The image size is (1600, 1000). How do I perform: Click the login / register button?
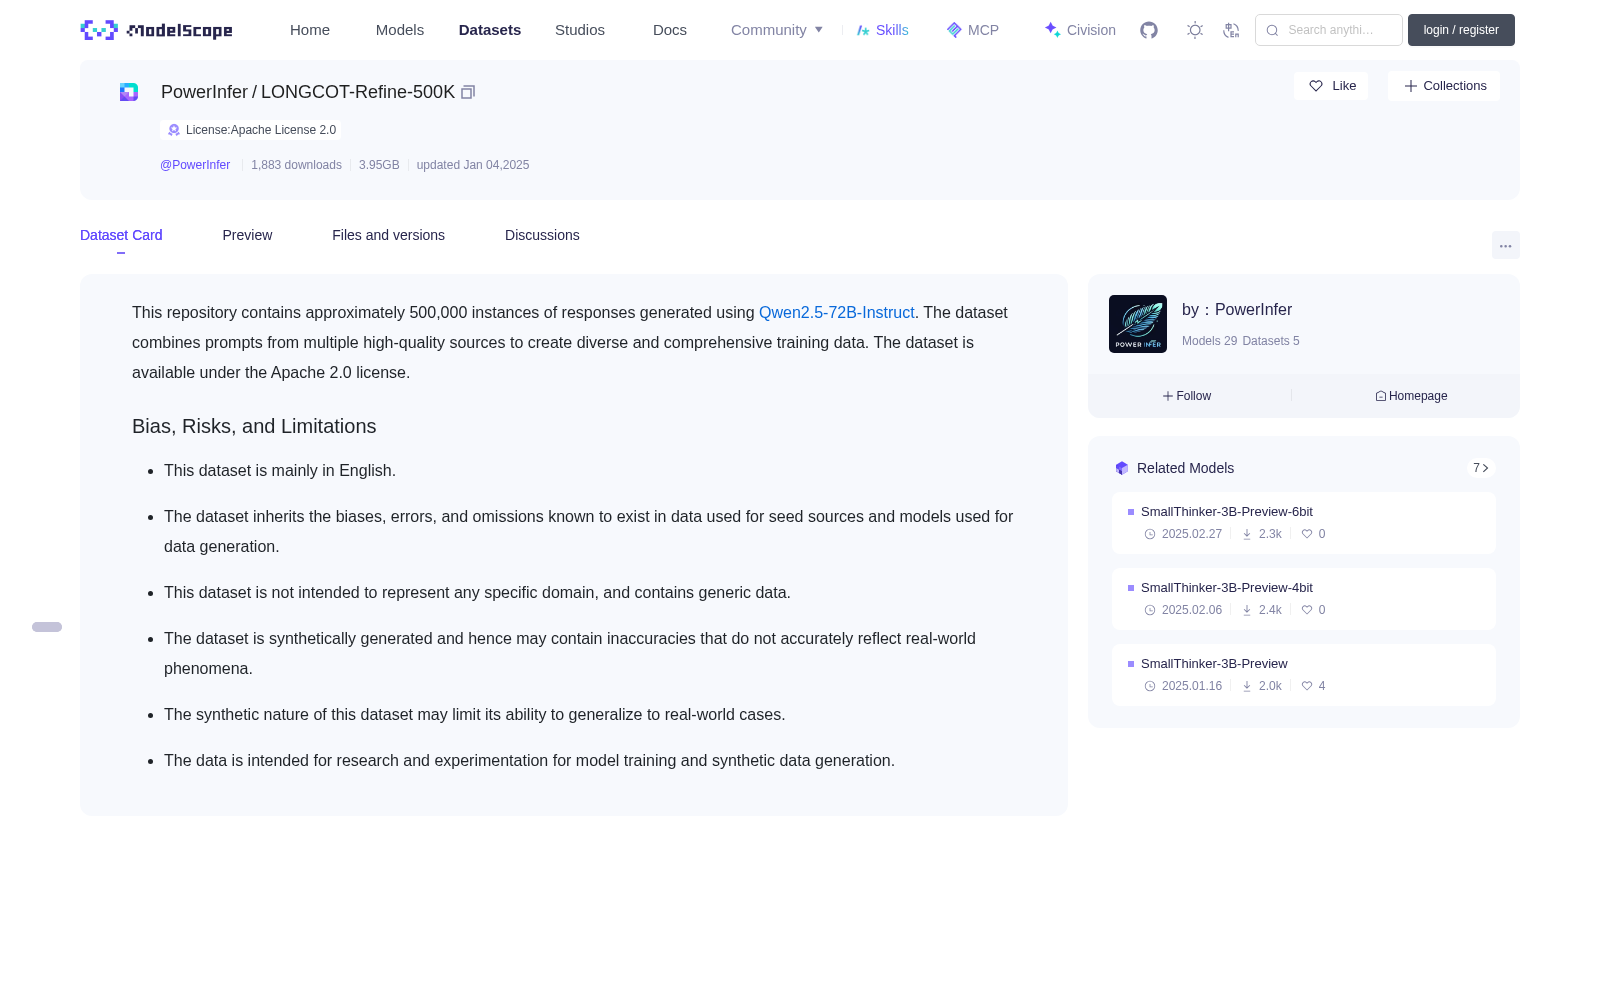1461,30
